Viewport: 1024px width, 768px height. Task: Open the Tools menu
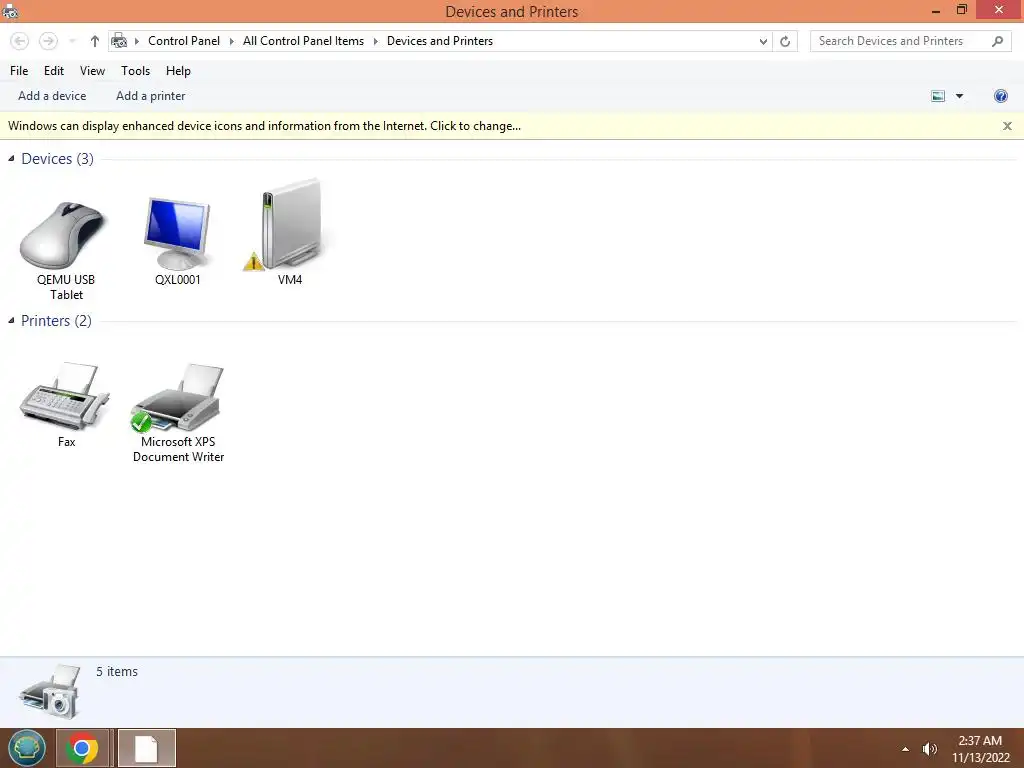pyautogui.click(x=135, y=71)
